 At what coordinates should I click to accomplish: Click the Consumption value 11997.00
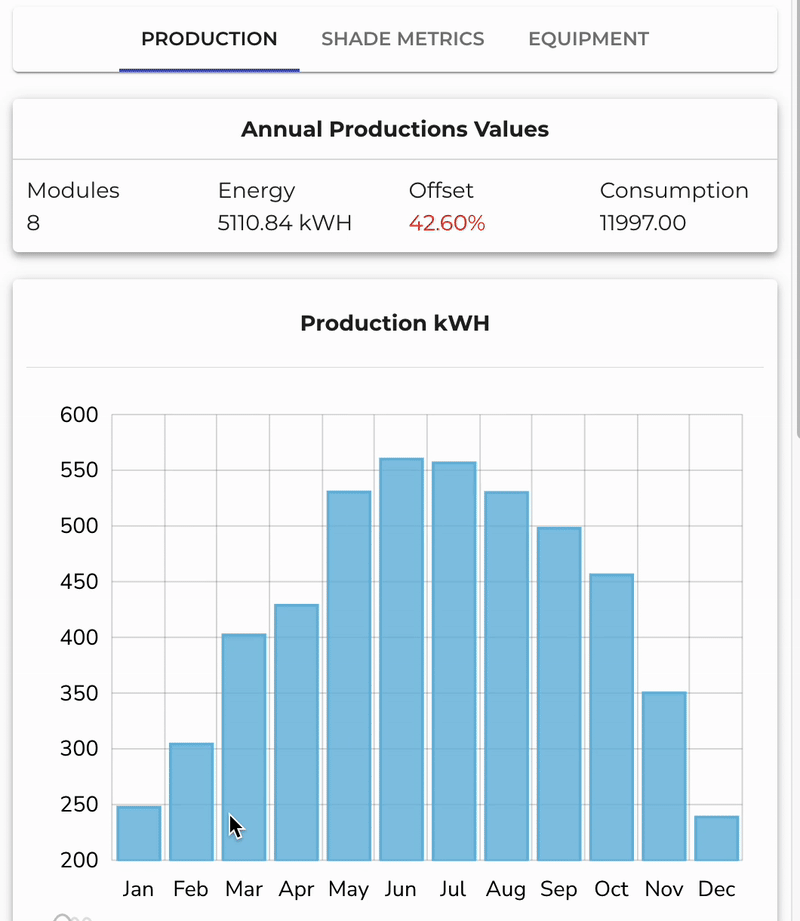click(642, 223)
